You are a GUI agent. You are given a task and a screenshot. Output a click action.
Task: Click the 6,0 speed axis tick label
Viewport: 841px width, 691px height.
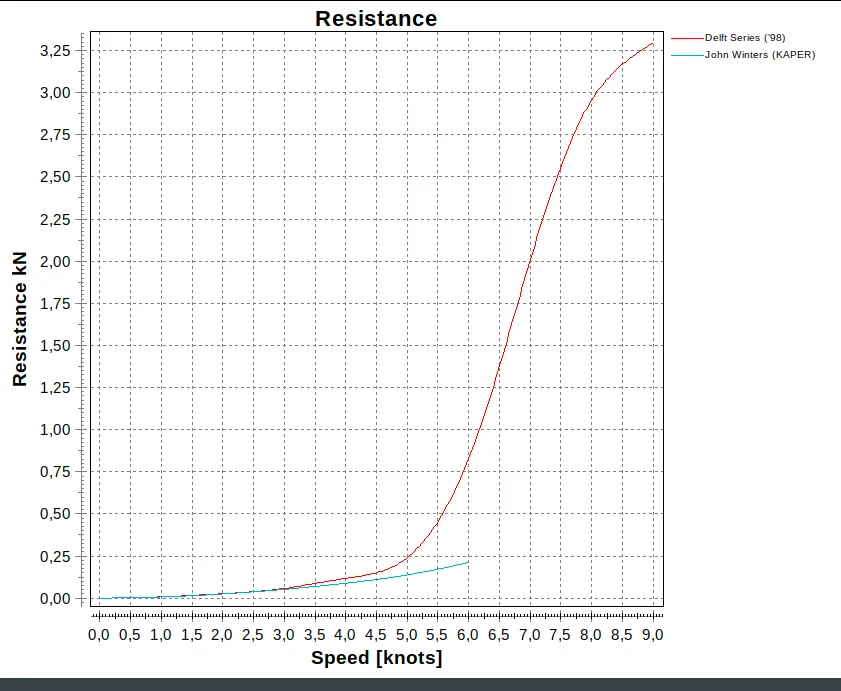coord(468,634)
